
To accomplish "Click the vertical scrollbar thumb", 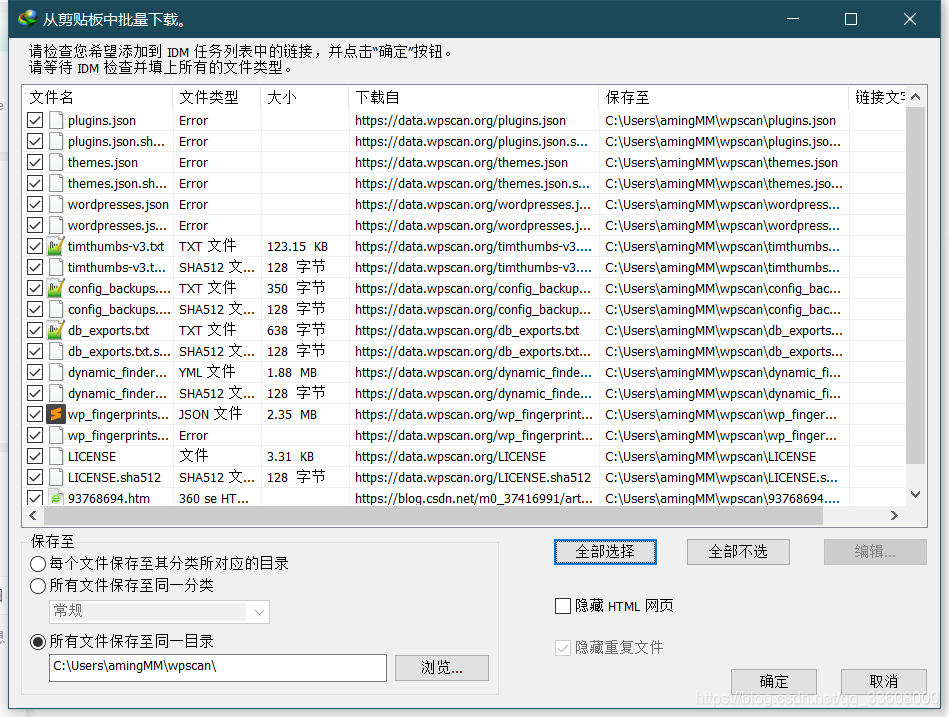I will coord(916,286).
